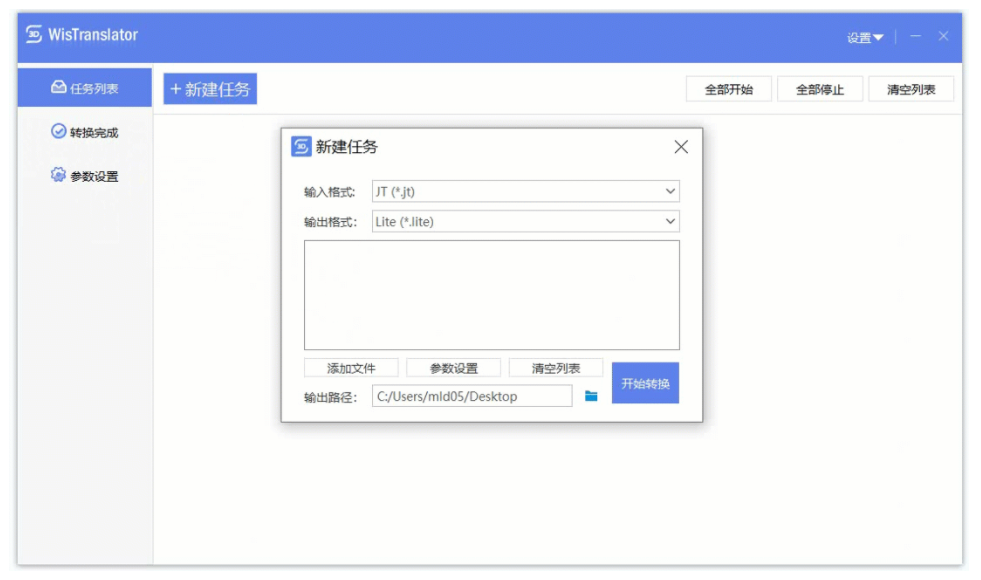Click the 输出路径 input field
The height and width of the screenshot is (580, 981).
point(472,396)
